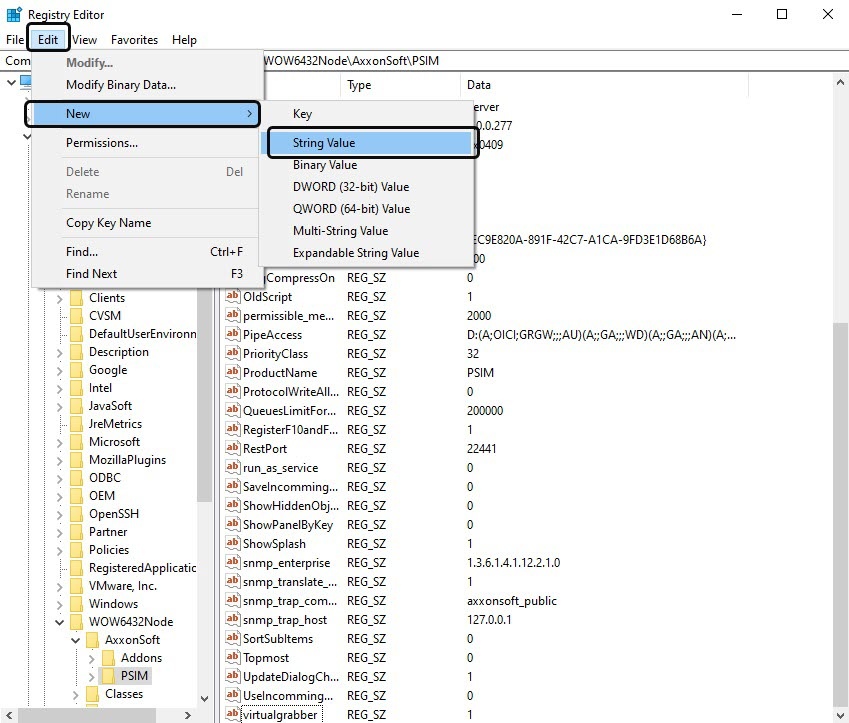
Task: Click the string icon next to ProductName
Action: [x=233, y=373]
